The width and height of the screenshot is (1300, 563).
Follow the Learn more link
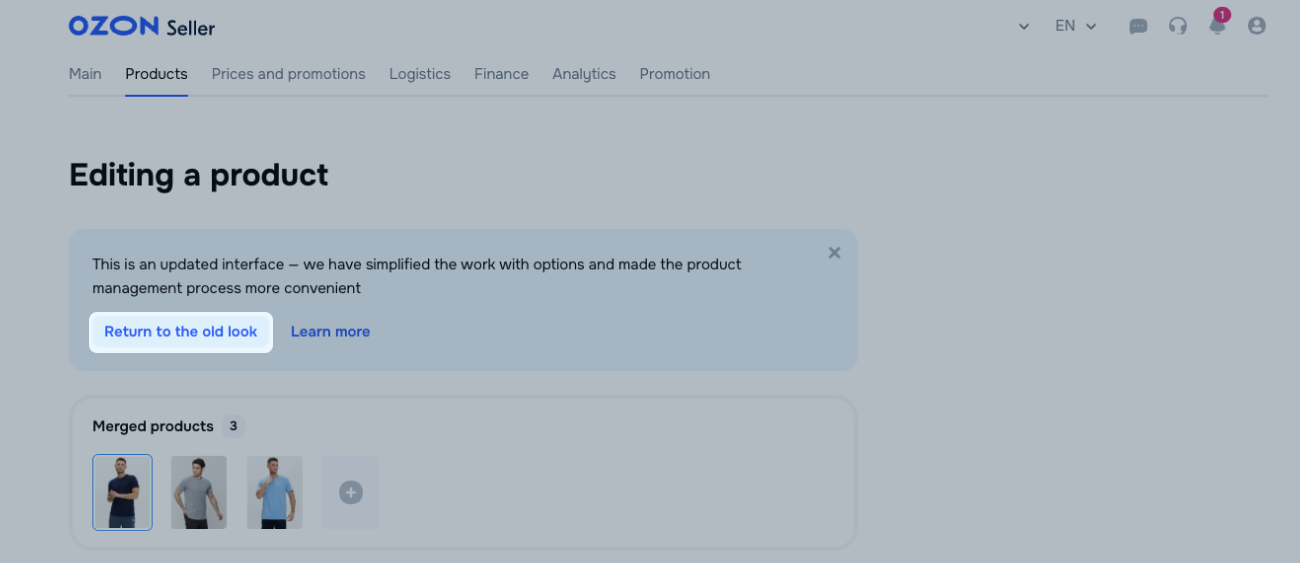pyautogui.click(x=330, y=332)
